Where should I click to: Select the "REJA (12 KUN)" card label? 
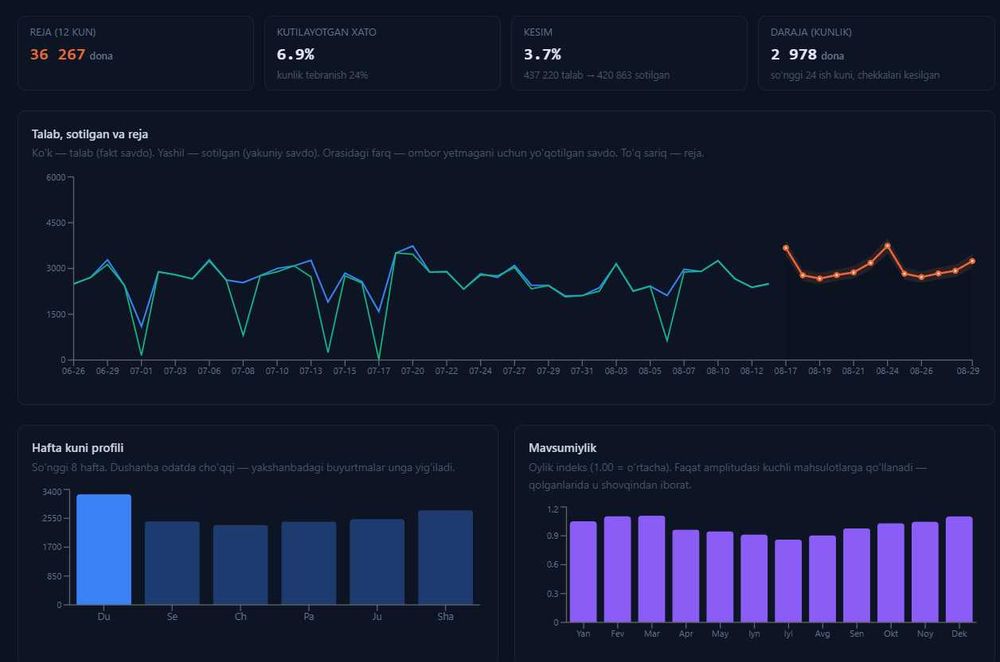point(62,32)
